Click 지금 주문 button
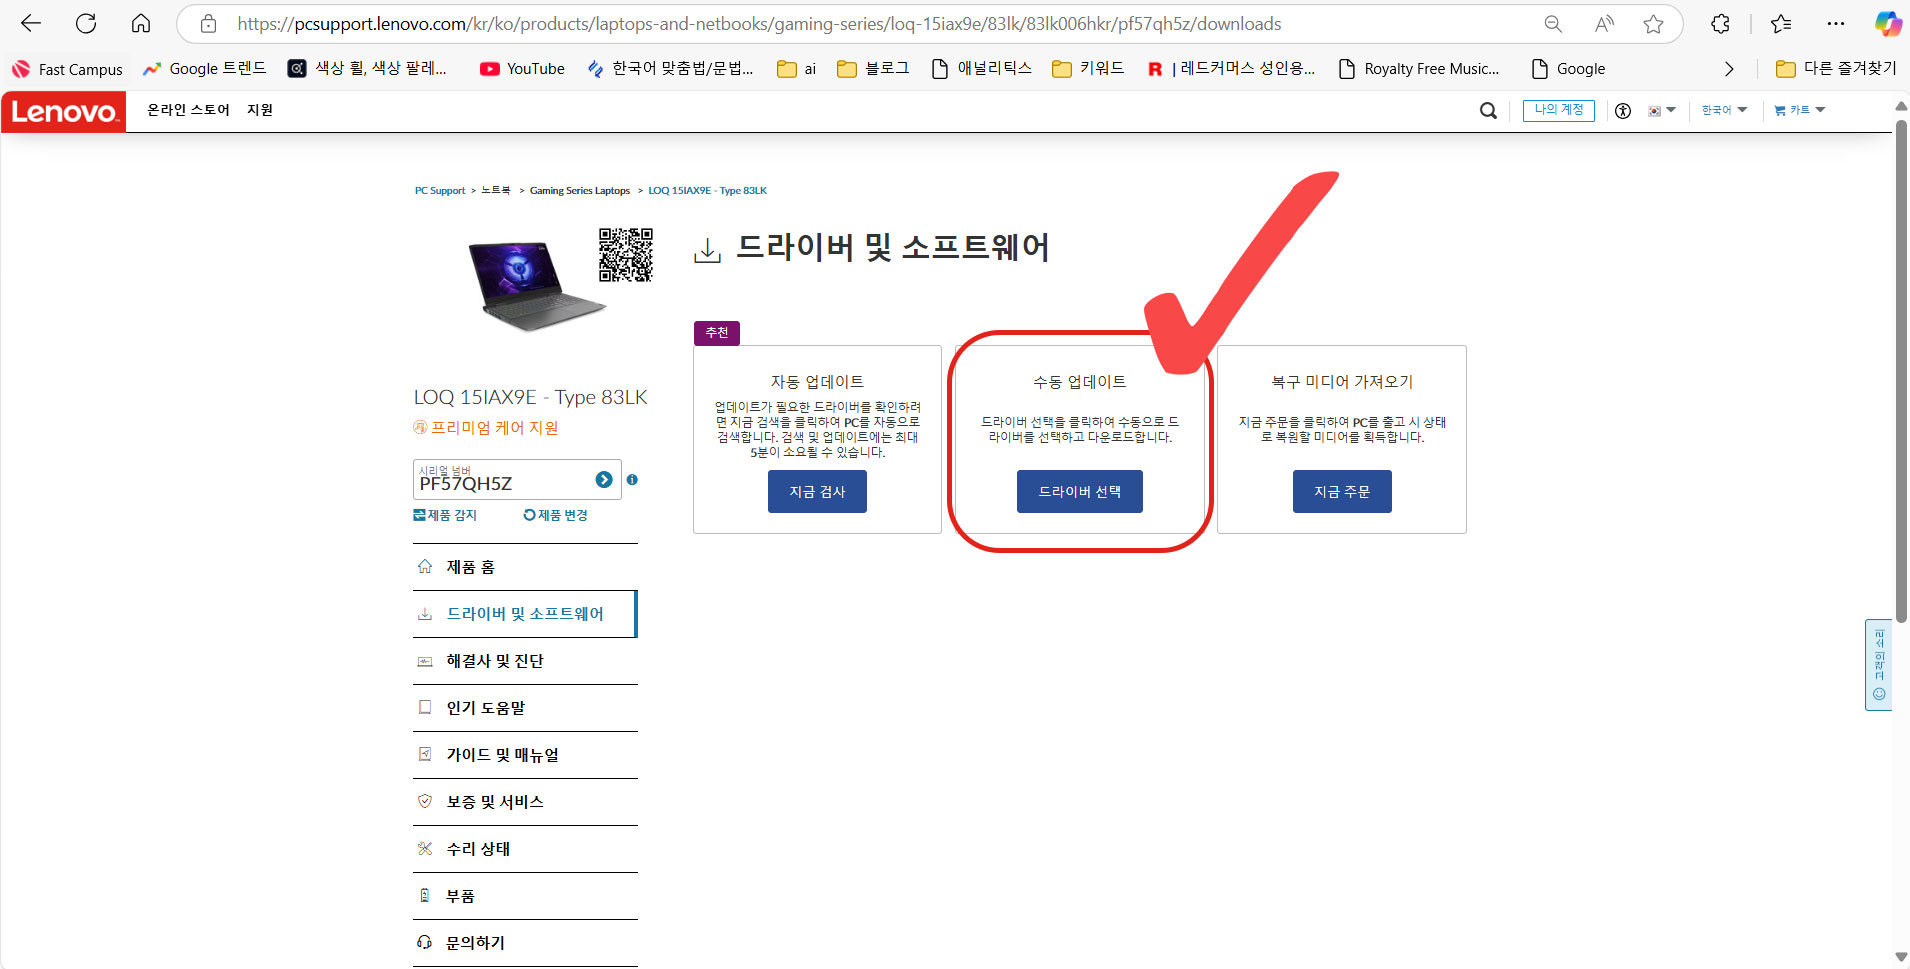Image resolution: width=1910 pixels, height=969 pixels. click(x=1342, y=491)
